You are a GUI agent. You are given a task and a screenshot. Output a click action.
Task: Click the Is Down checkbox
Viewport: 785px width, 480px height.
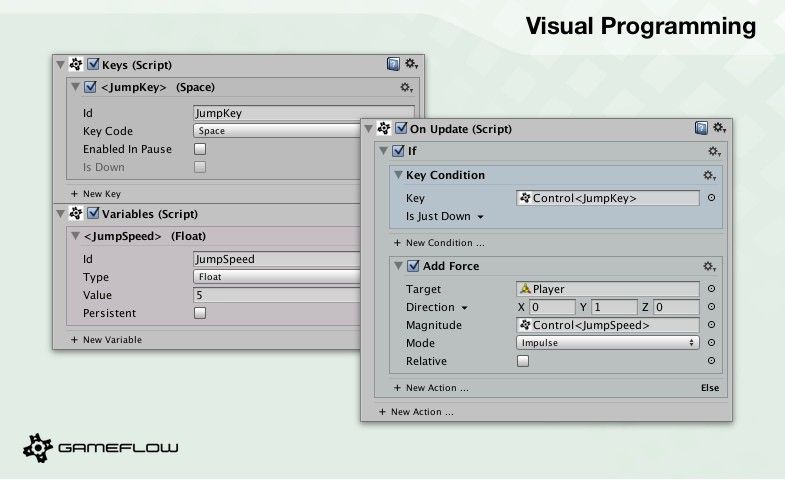pos(200,167)
